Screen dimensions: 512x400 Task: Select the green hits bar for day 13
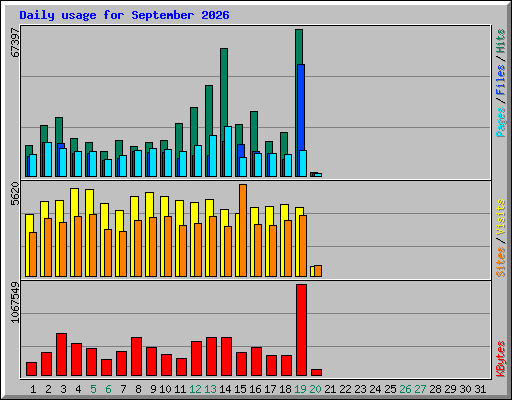pos(209,110)
